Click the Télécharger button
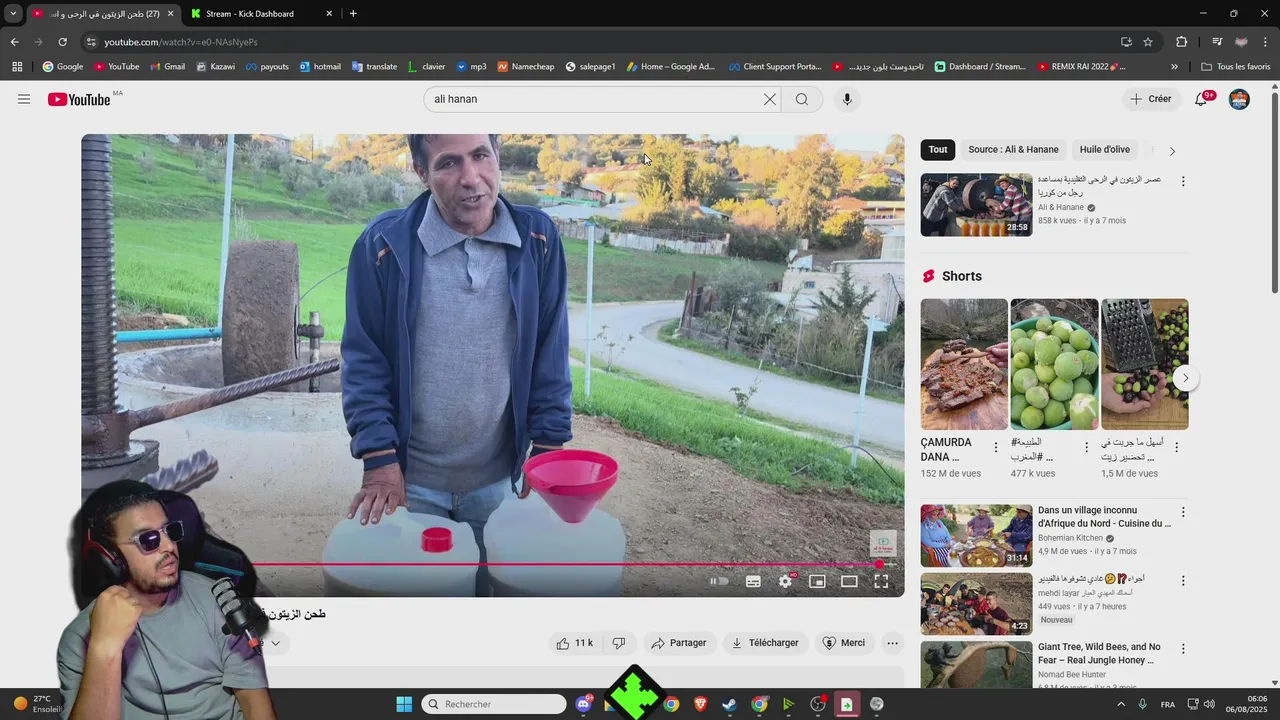 tap(766, 643)
